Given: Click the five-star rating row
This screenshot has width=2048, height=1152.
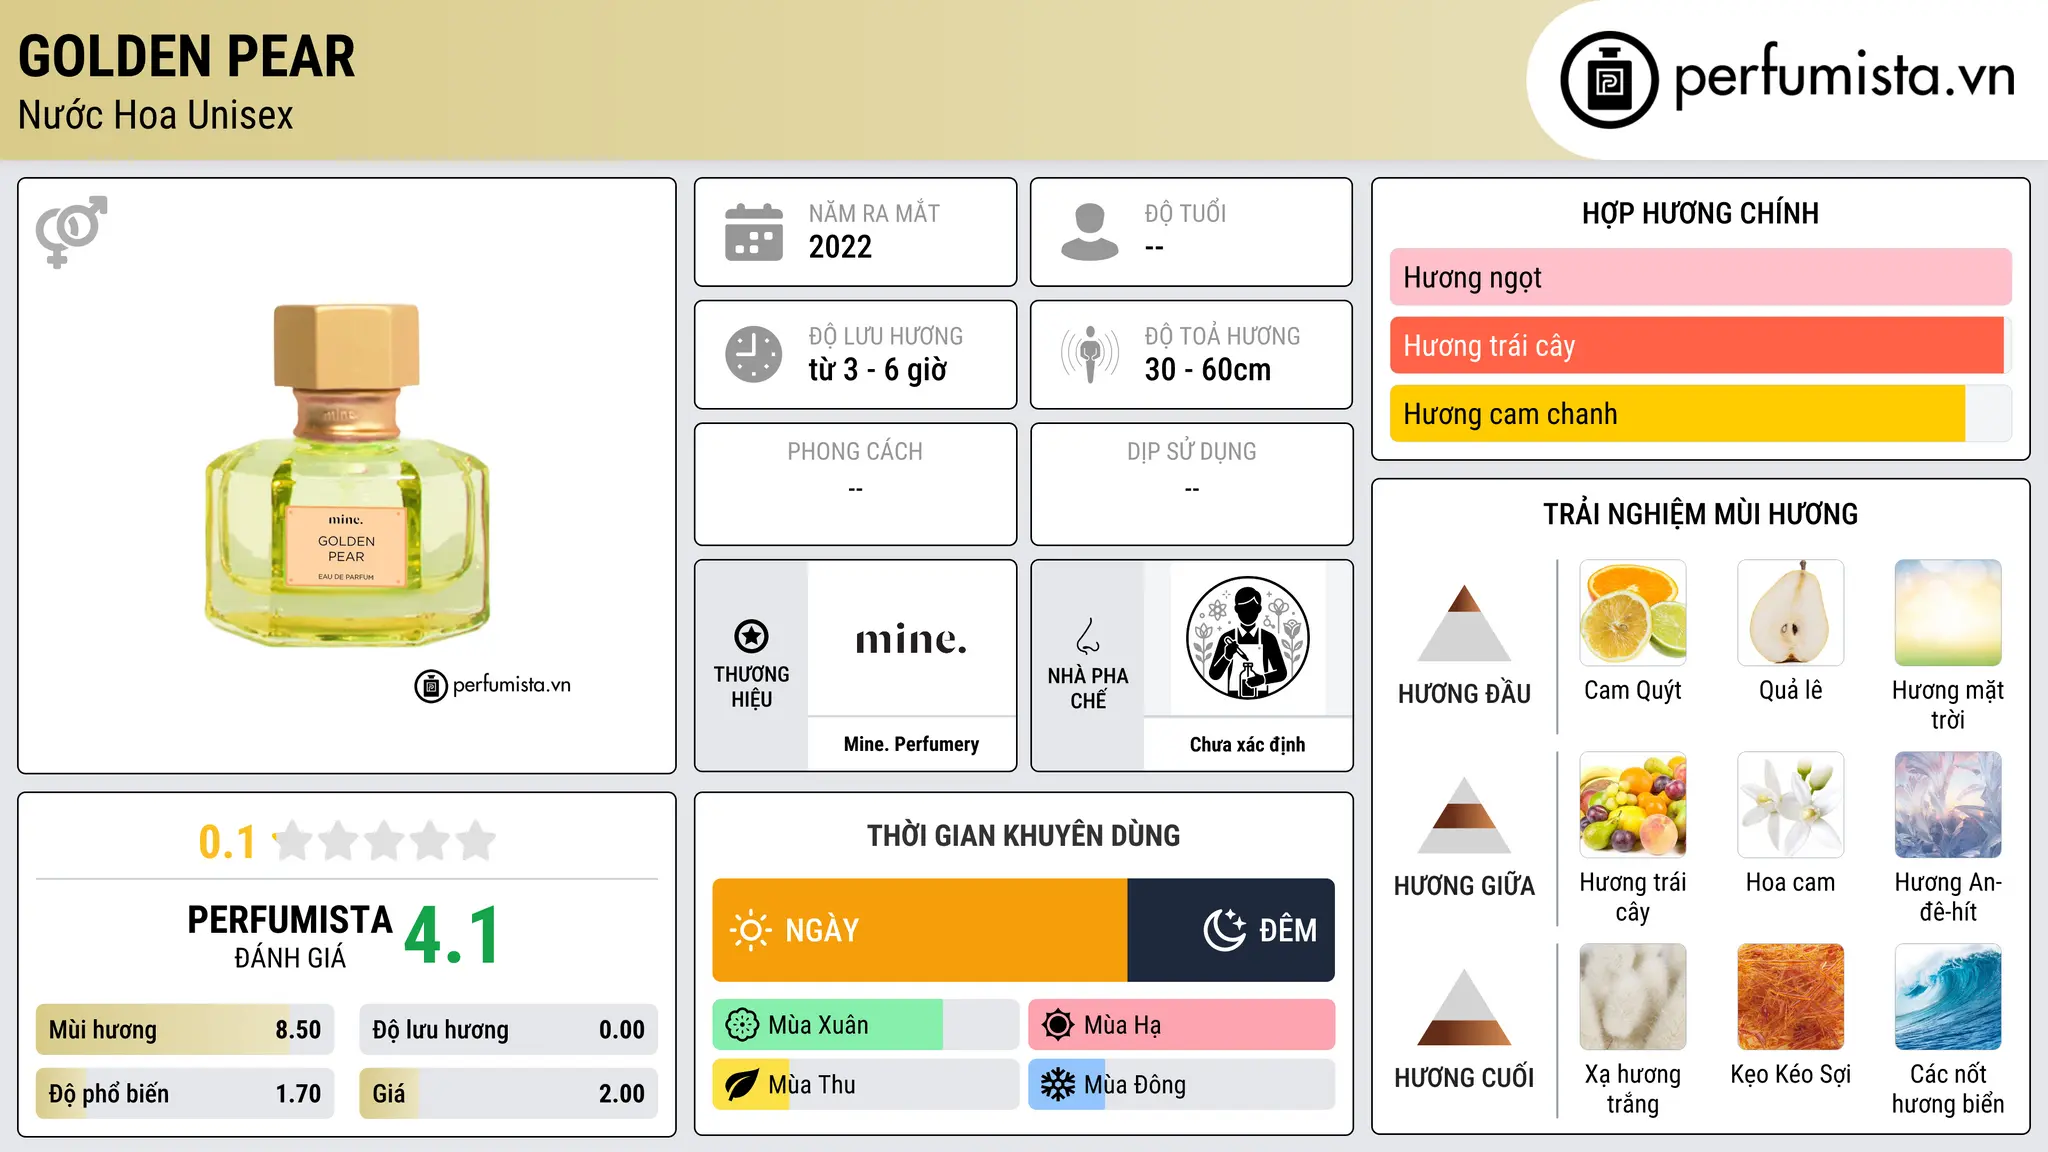Looking at the screenshot, I should tap(385, 841).
